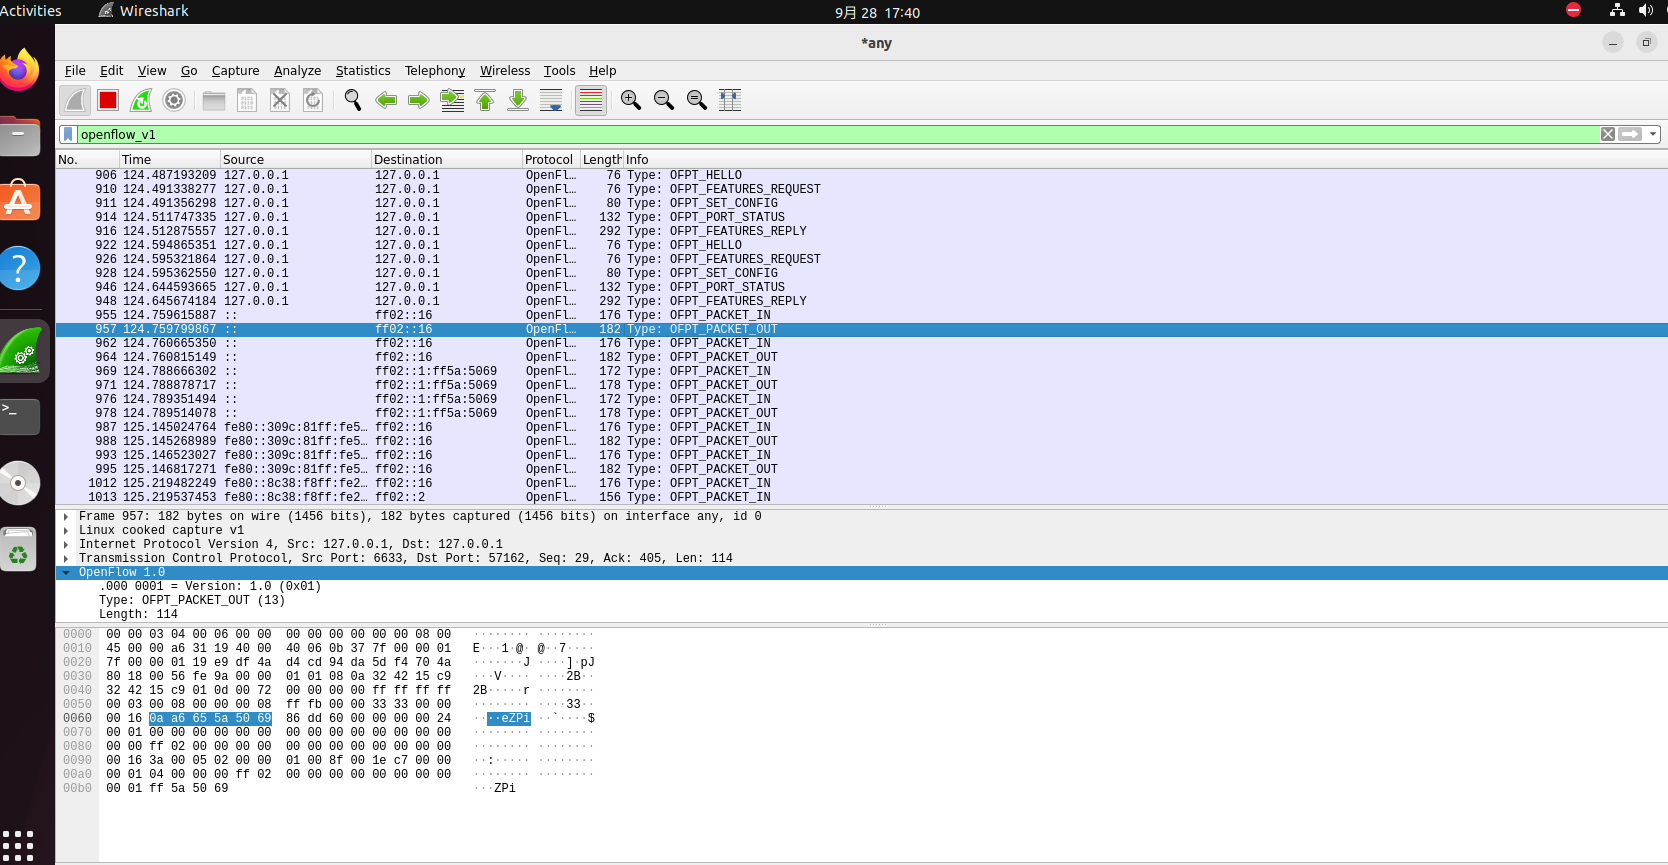The height and width of the screenshot is (865, 1668).
Task: Jump to the last packet
Action: tap(518, 100)
